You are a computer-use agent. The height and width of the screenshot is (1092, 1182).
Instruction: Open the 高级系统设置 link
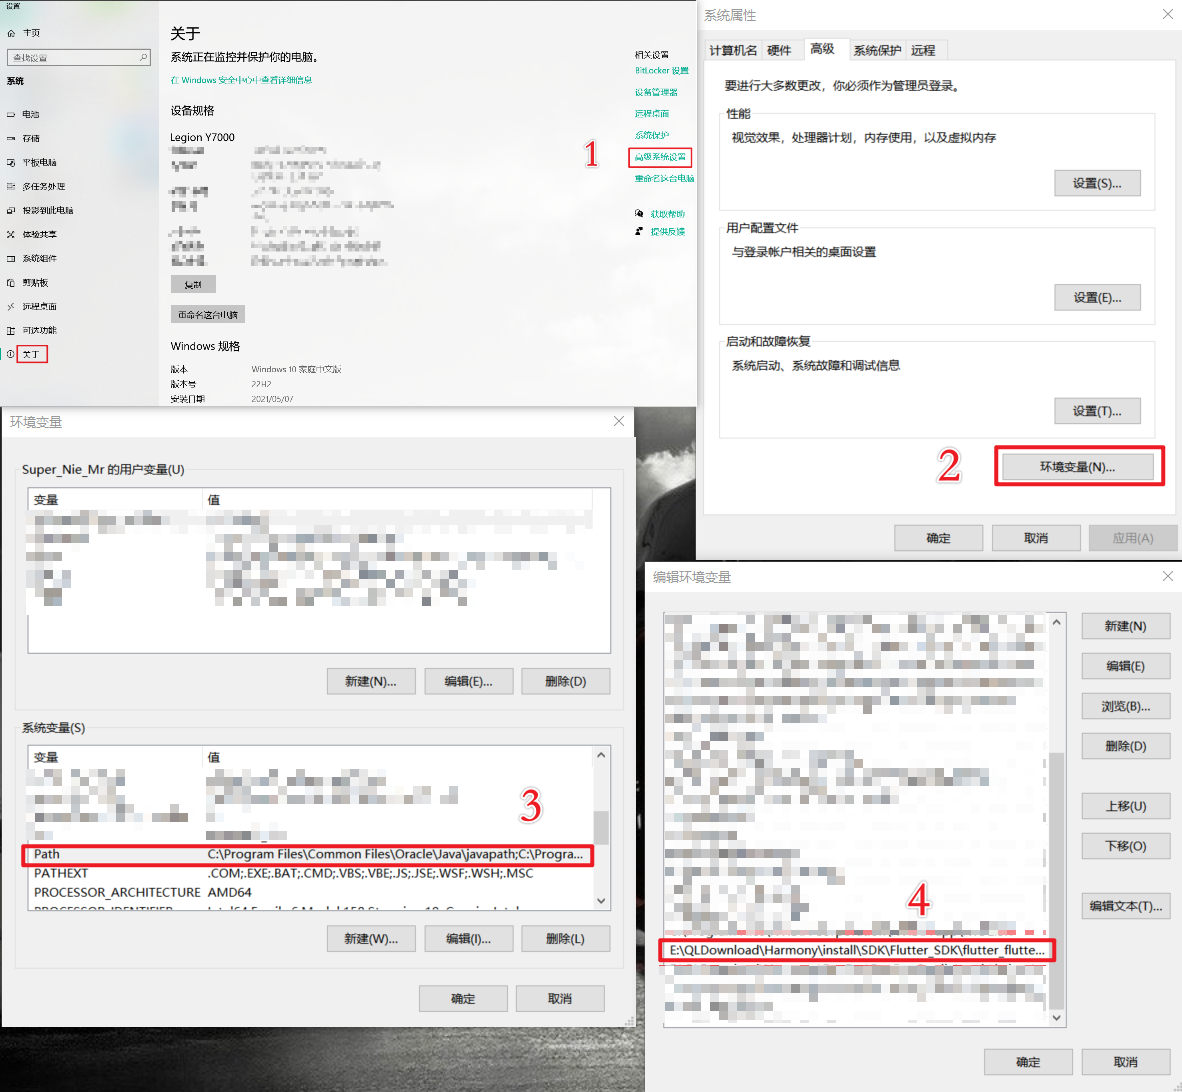tap(660, 158)
